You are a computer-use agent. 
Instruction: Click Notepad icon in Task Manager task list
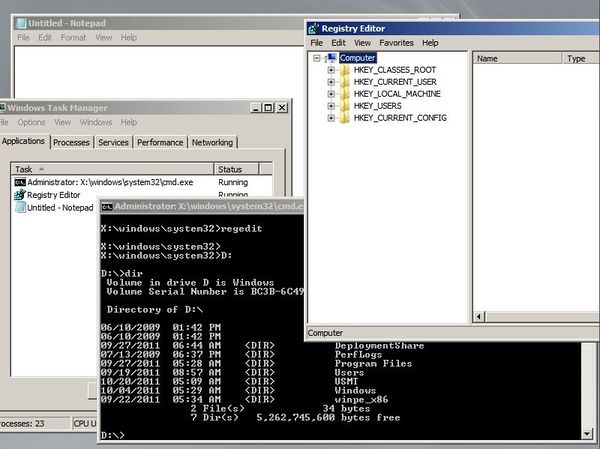[20, 208]
